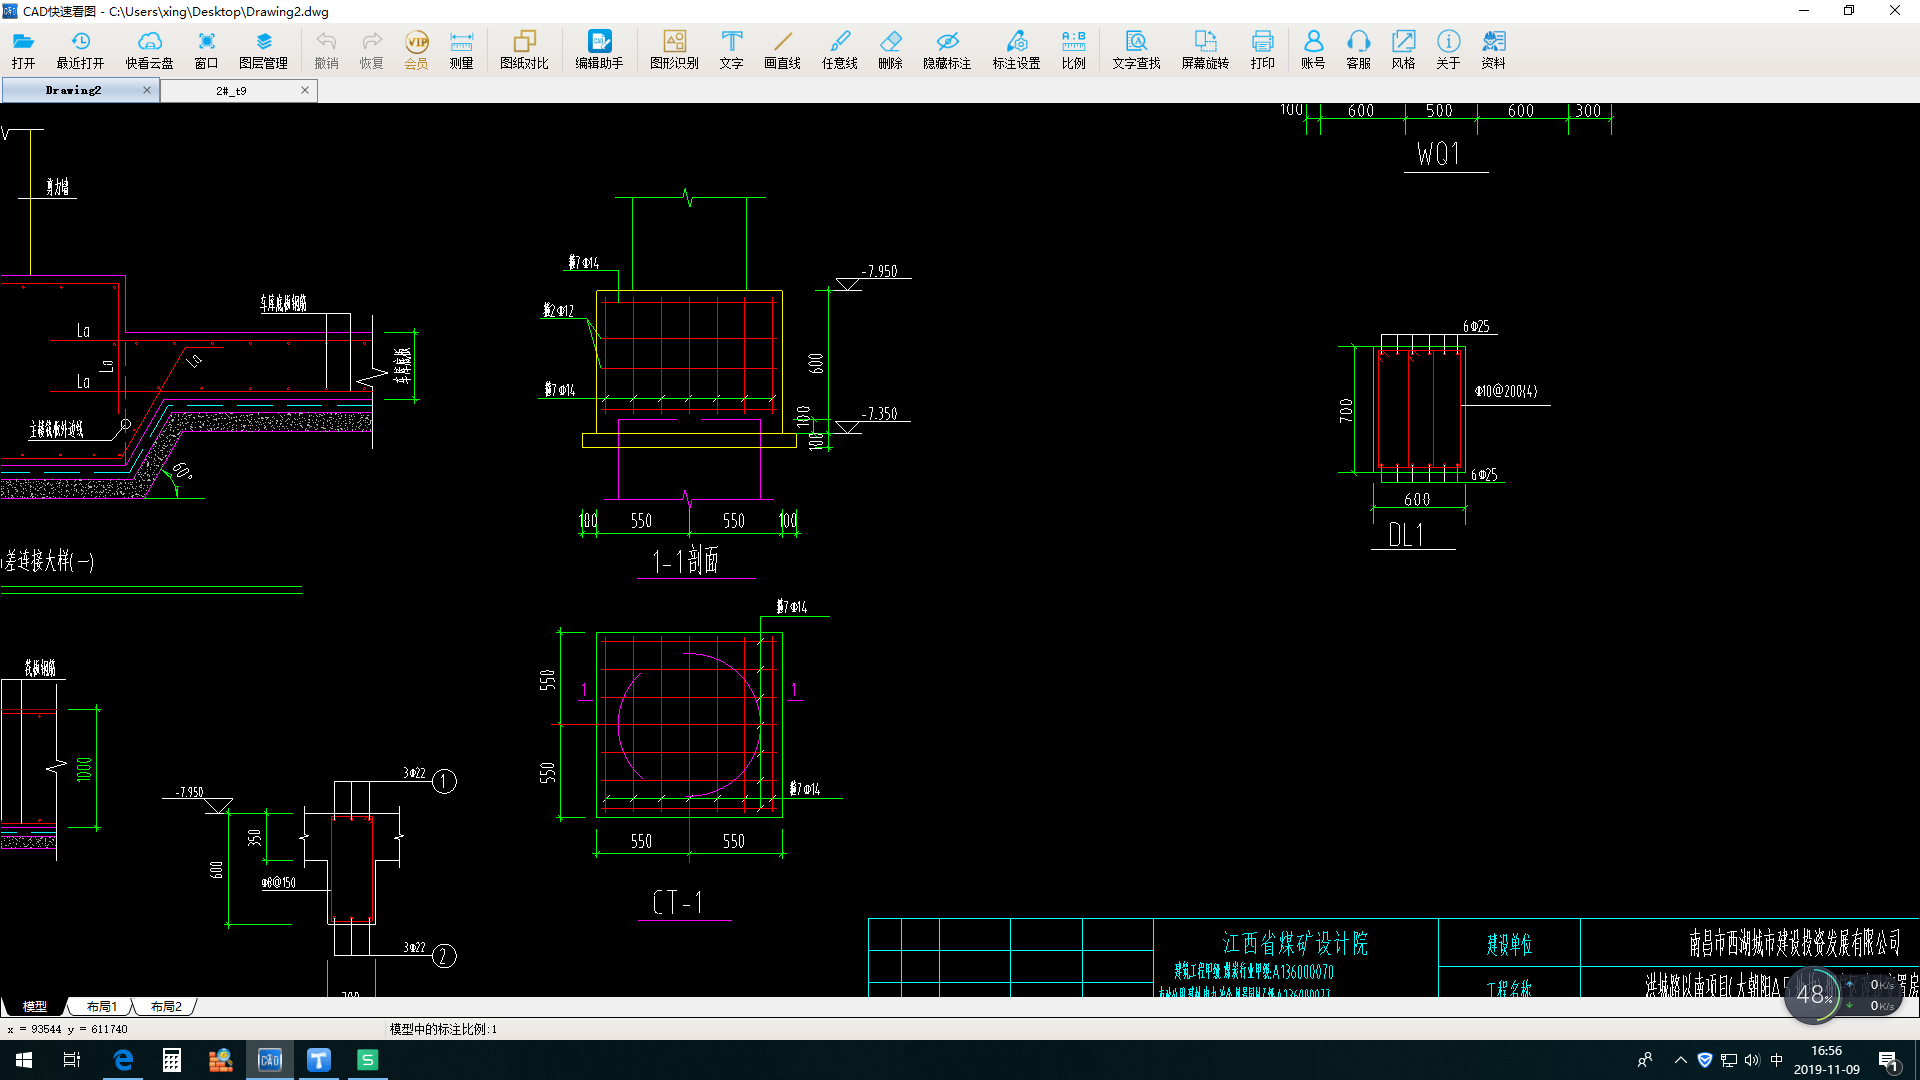Open WPS spreadsheet taskbar icon
This screenshot has width=1920, height=1080.
[368, 1060]
